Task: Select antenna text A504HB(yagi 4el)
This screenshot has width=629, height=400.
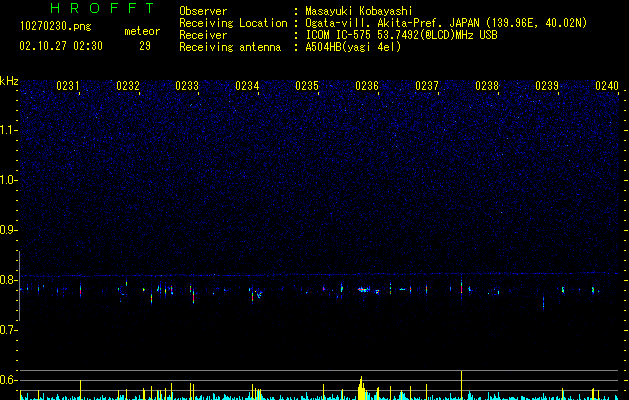Action: click(353, 47)
